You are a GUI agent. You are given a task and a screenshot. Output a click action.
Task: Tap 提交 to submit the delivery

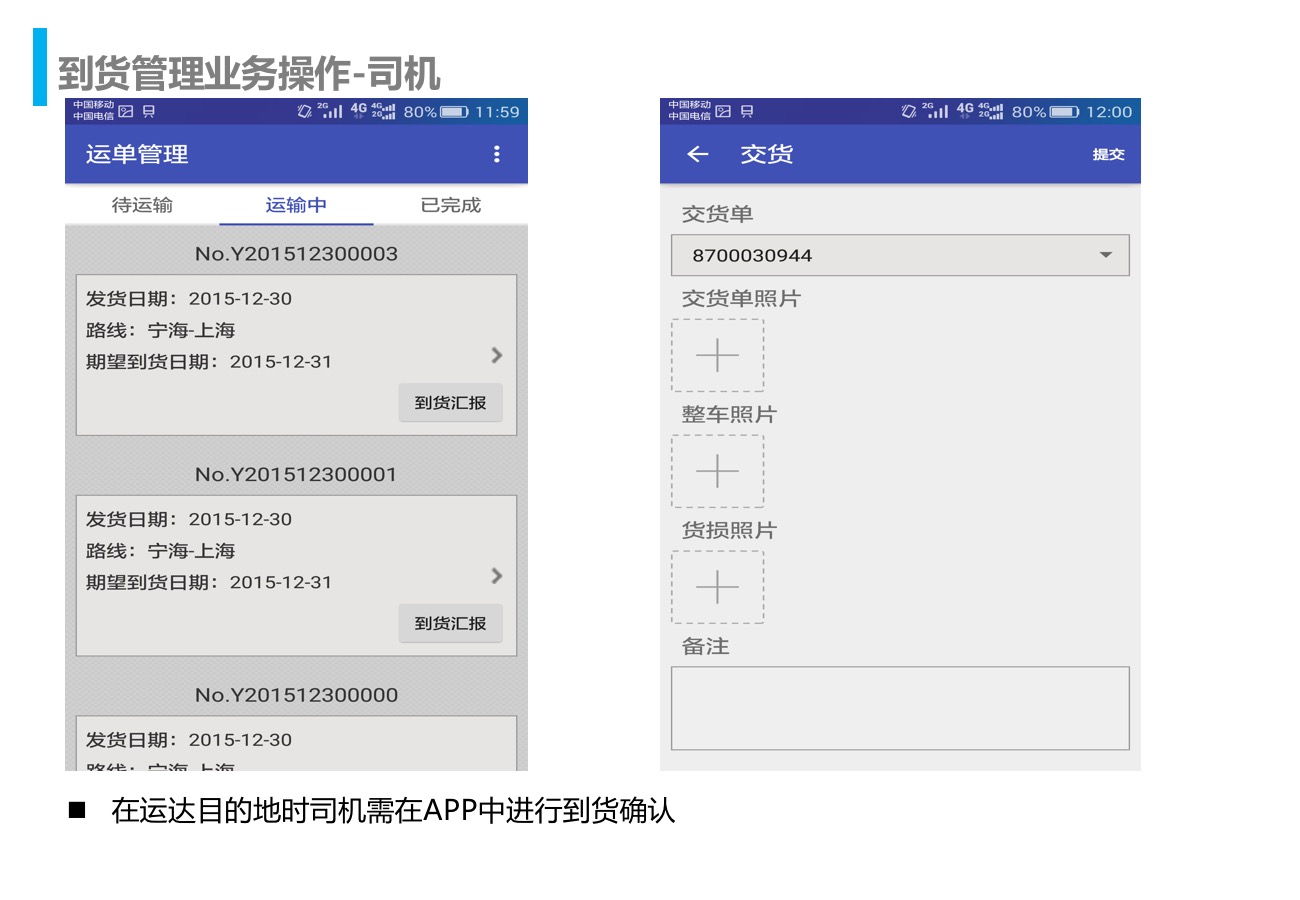coord(1108,154)
